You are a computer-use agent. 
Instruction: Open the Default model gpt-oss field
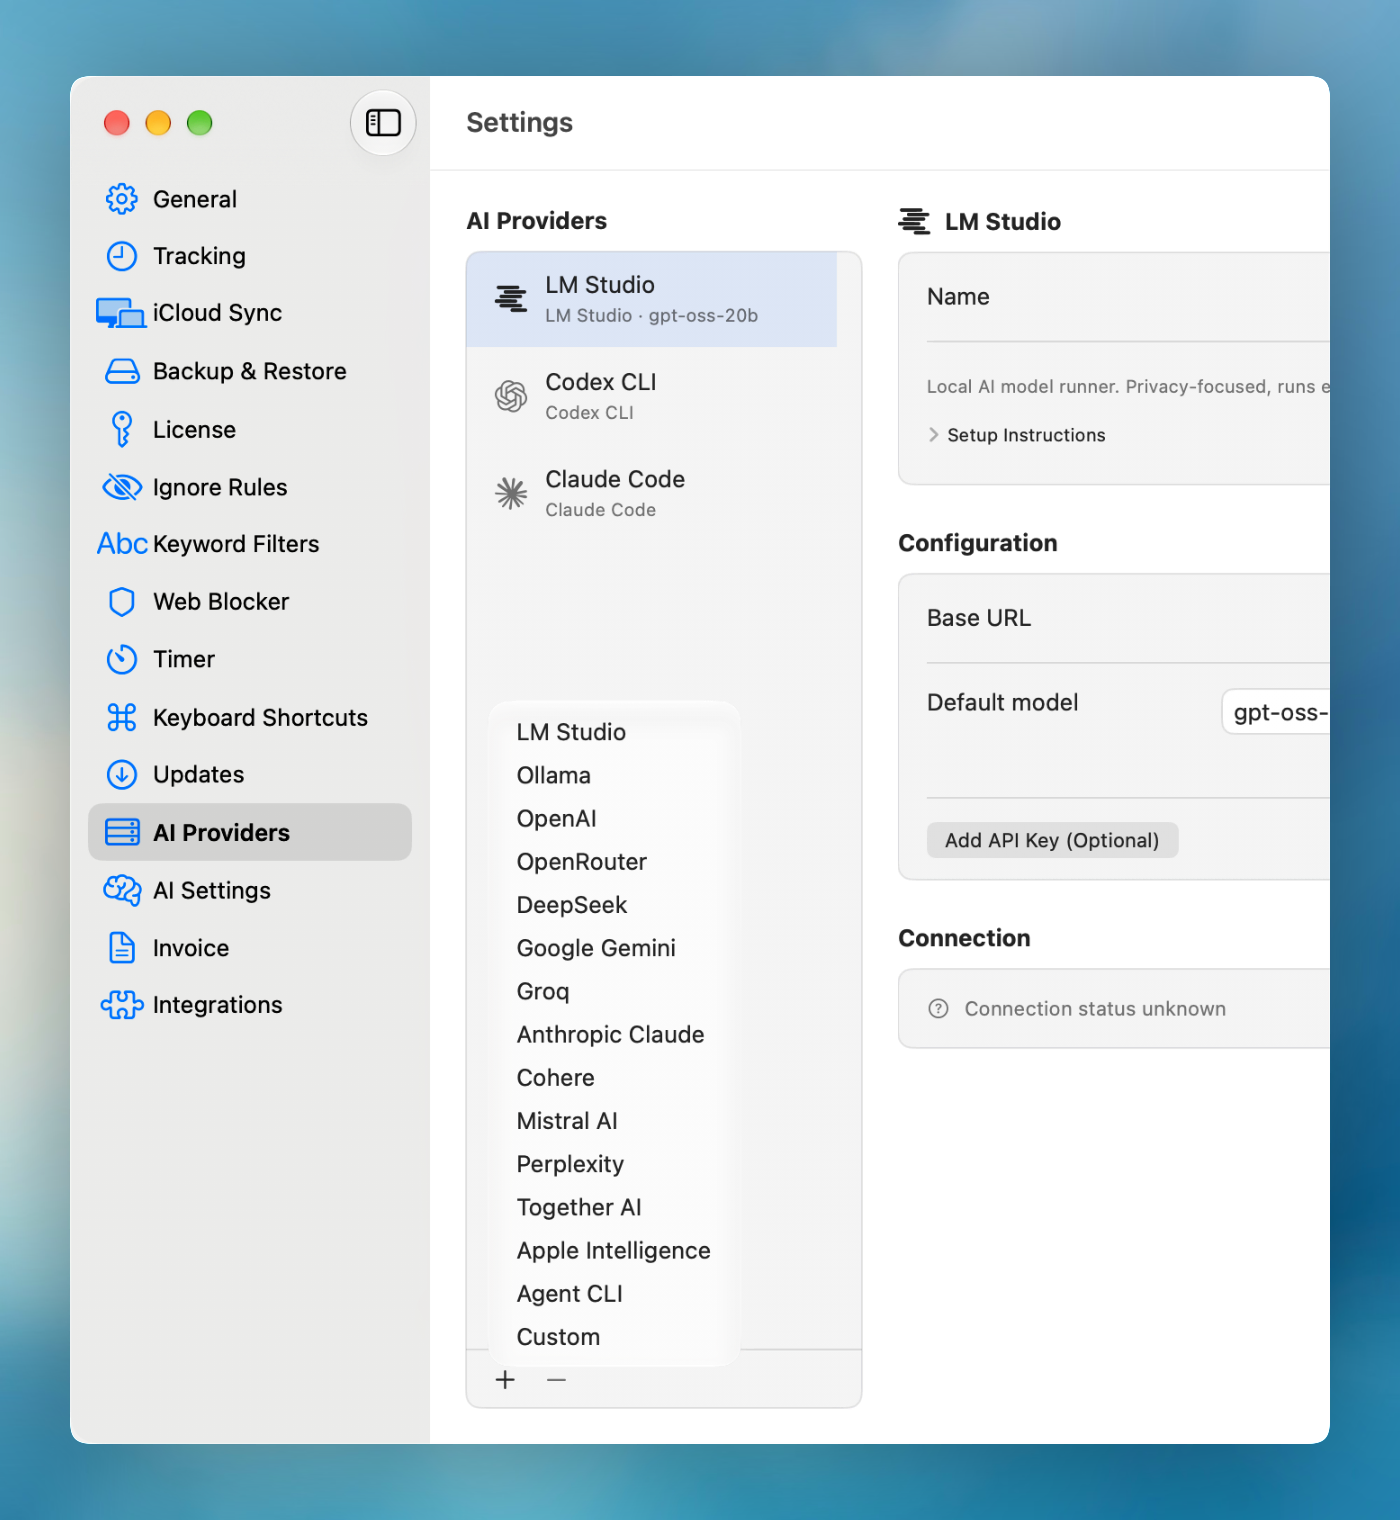(1277, 712)
